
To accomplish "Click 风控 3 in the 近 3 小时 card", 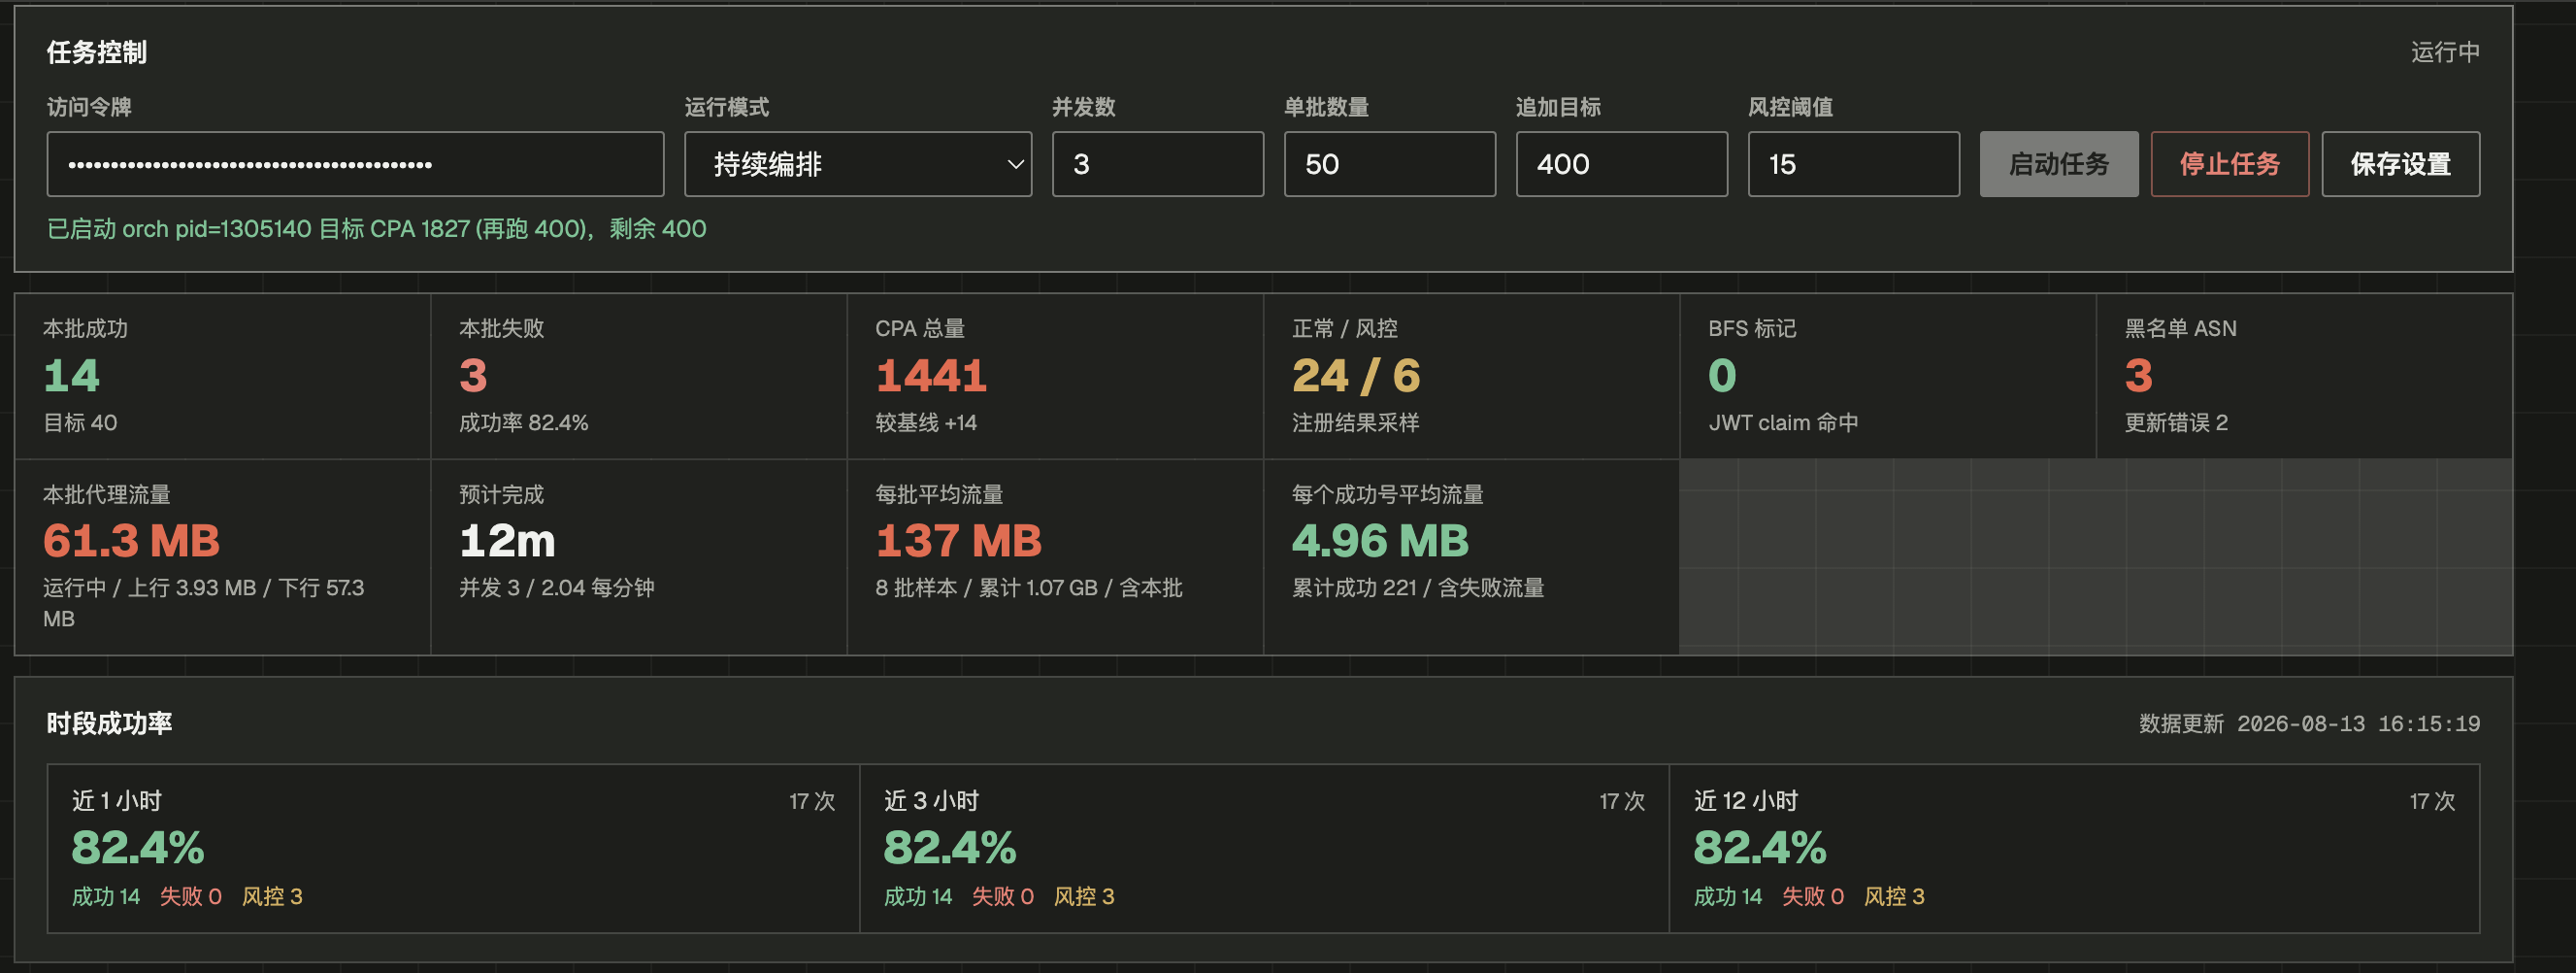I will click(1084, 896).
